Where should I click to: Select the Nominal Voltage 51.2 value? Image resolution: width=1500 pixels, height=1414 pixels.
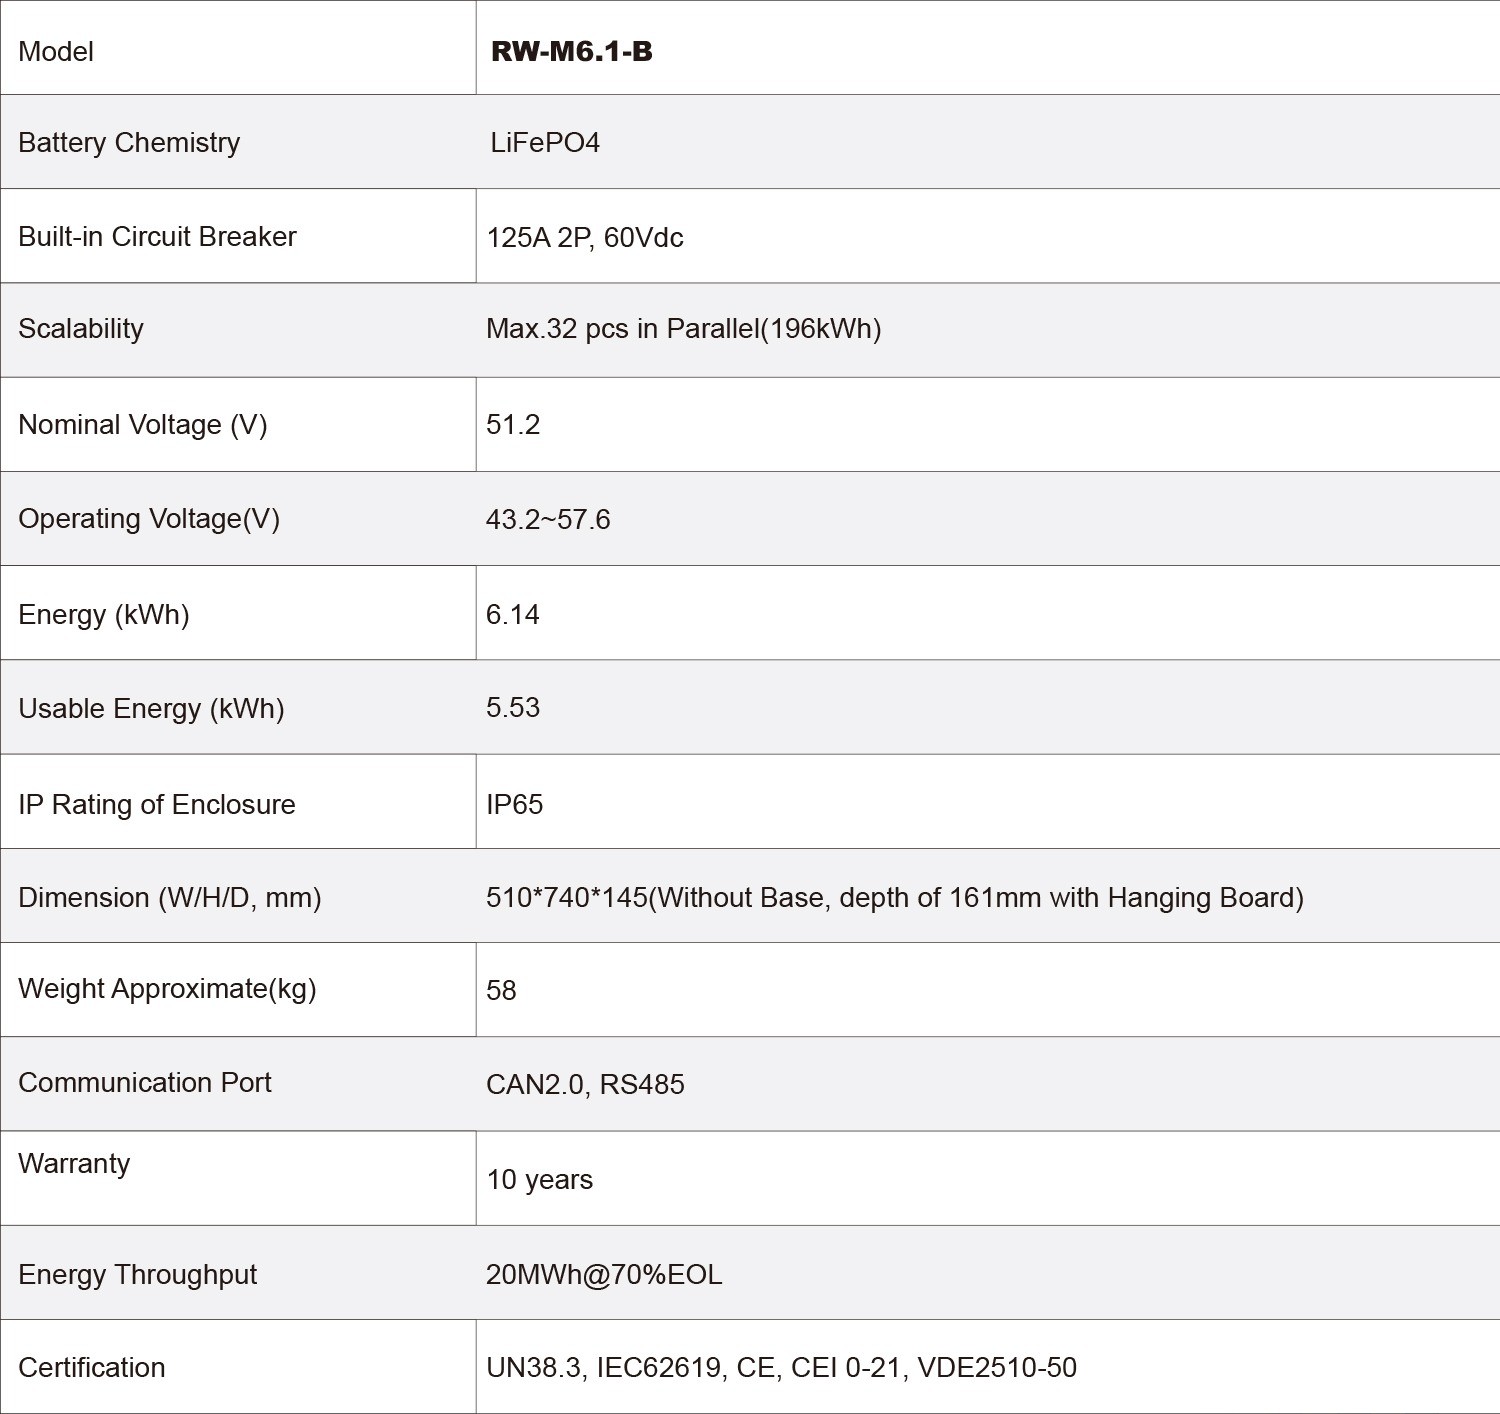(x=513, y=425)
